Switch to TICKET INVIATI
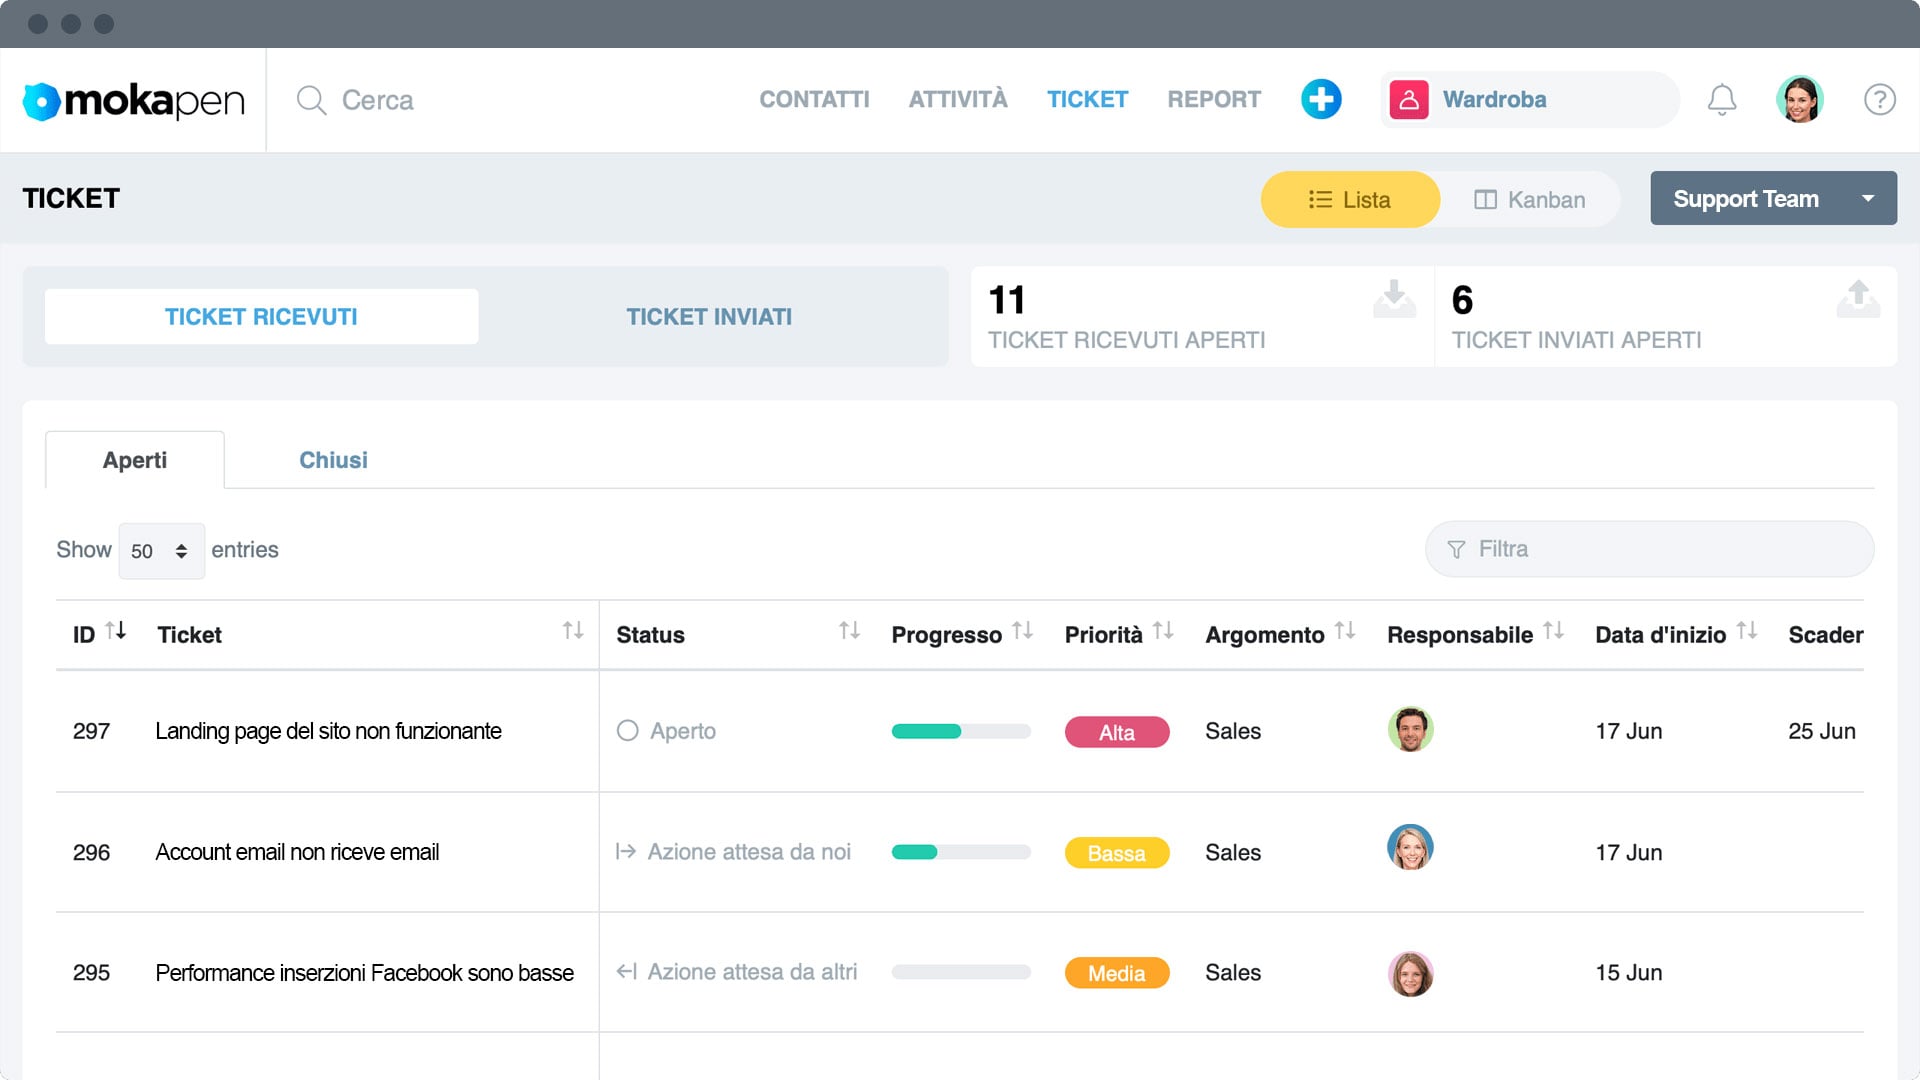 [709, 316]
